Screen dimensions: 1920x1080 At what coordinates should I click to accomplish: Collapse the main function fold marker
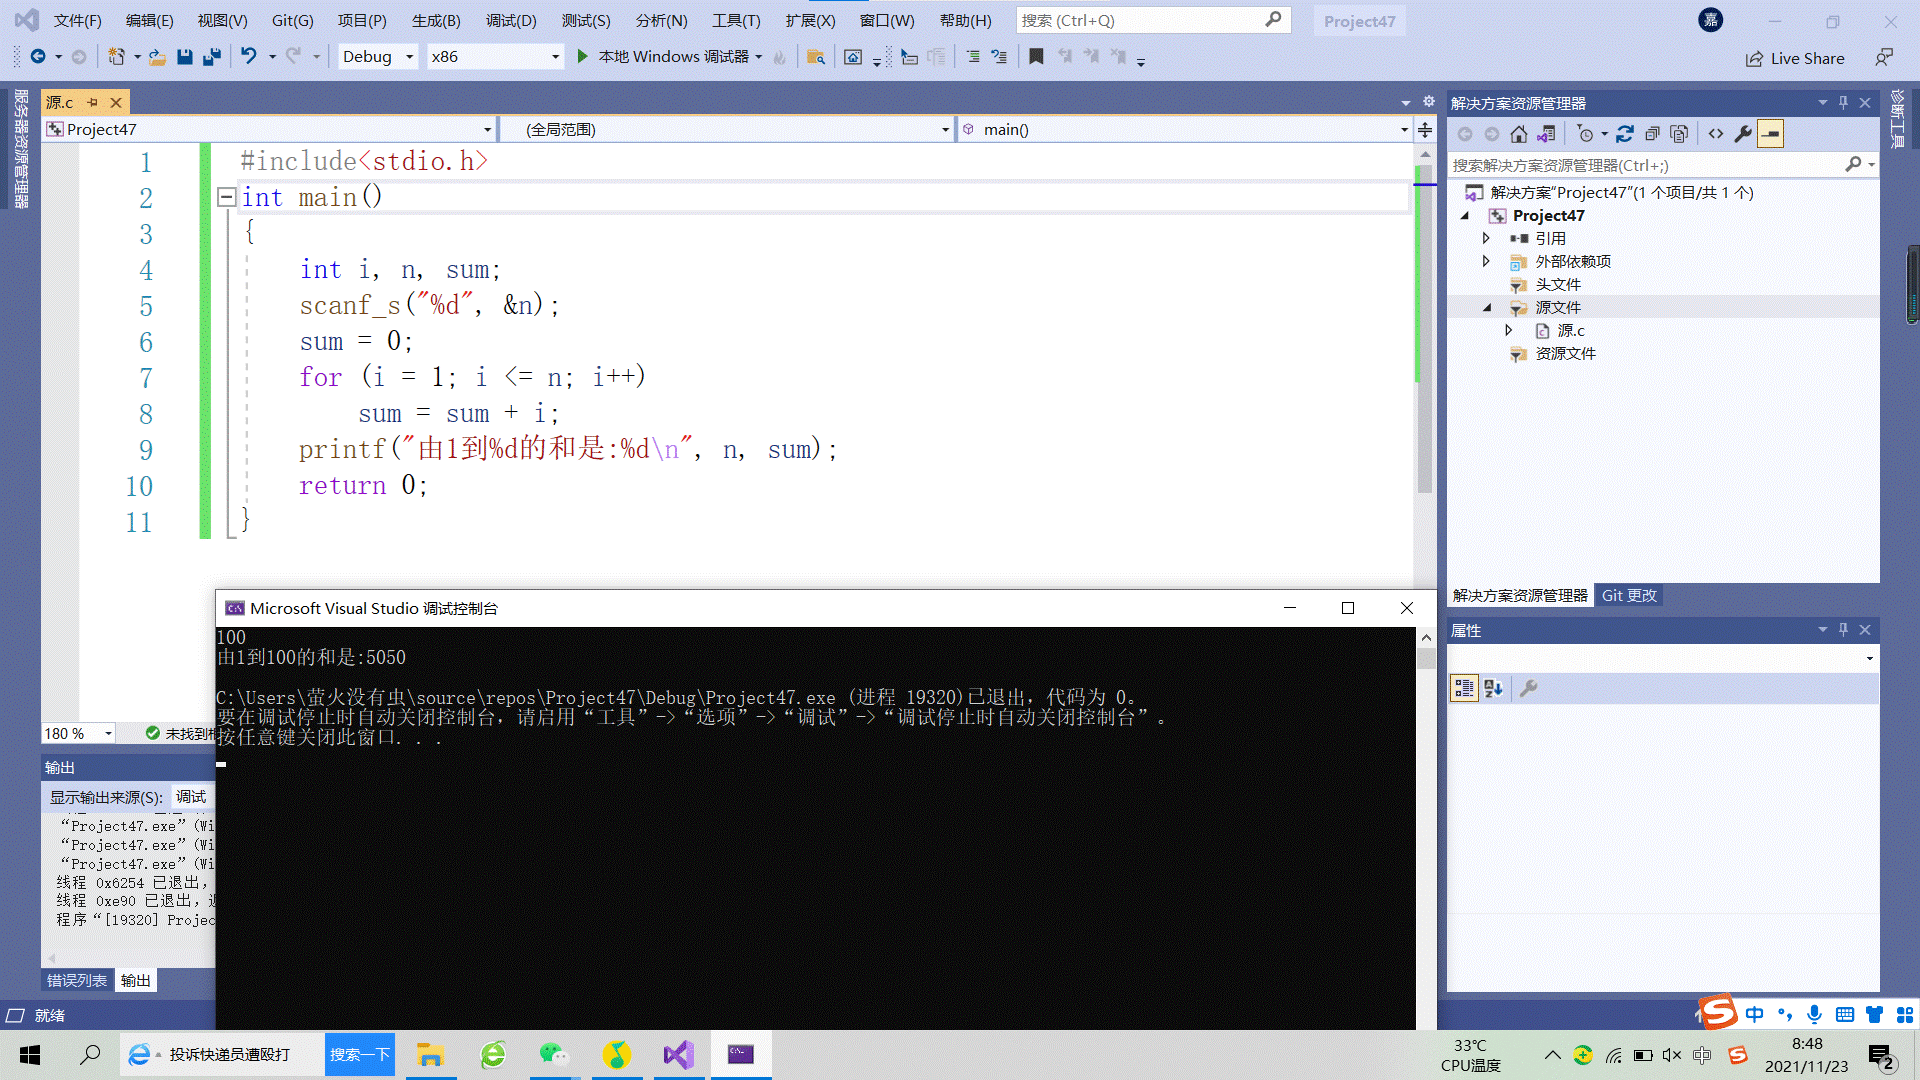[x=227, y=197]
